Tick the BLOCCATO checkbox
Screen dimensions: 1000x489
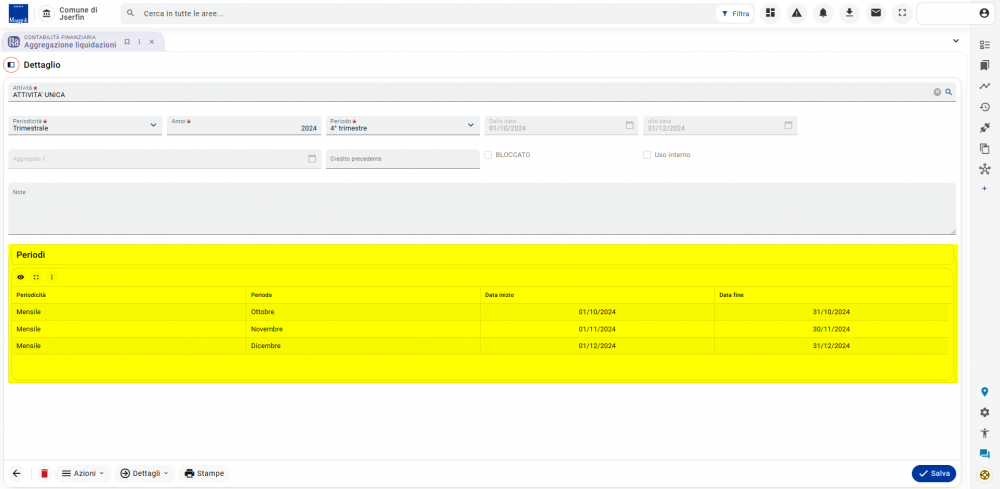click(488, 154)
